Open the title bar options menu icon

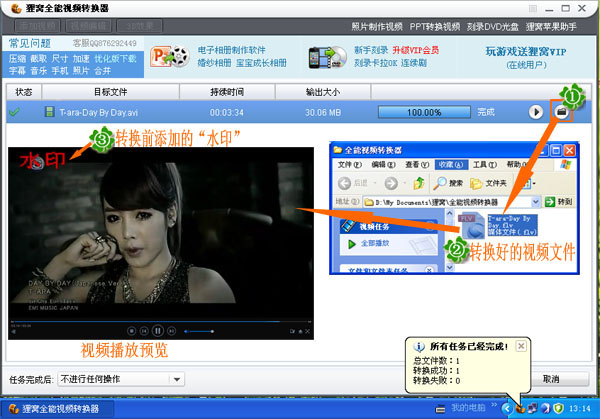coord(532,8)
